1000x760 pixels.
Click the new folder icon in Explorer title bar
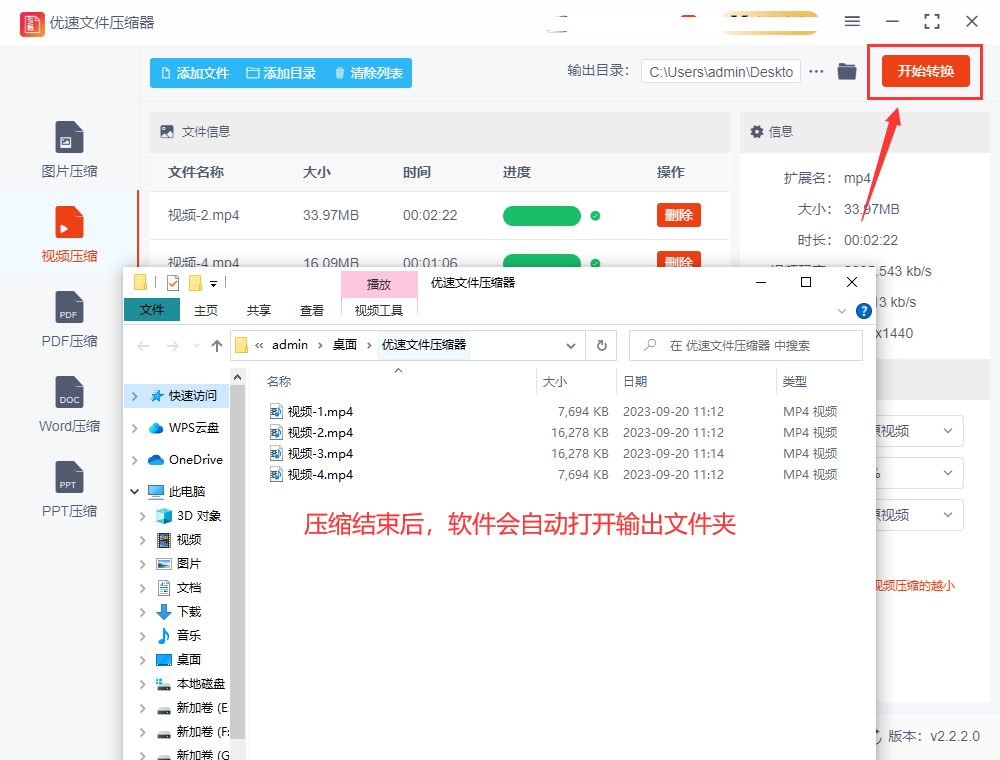(x=196, y=282)
